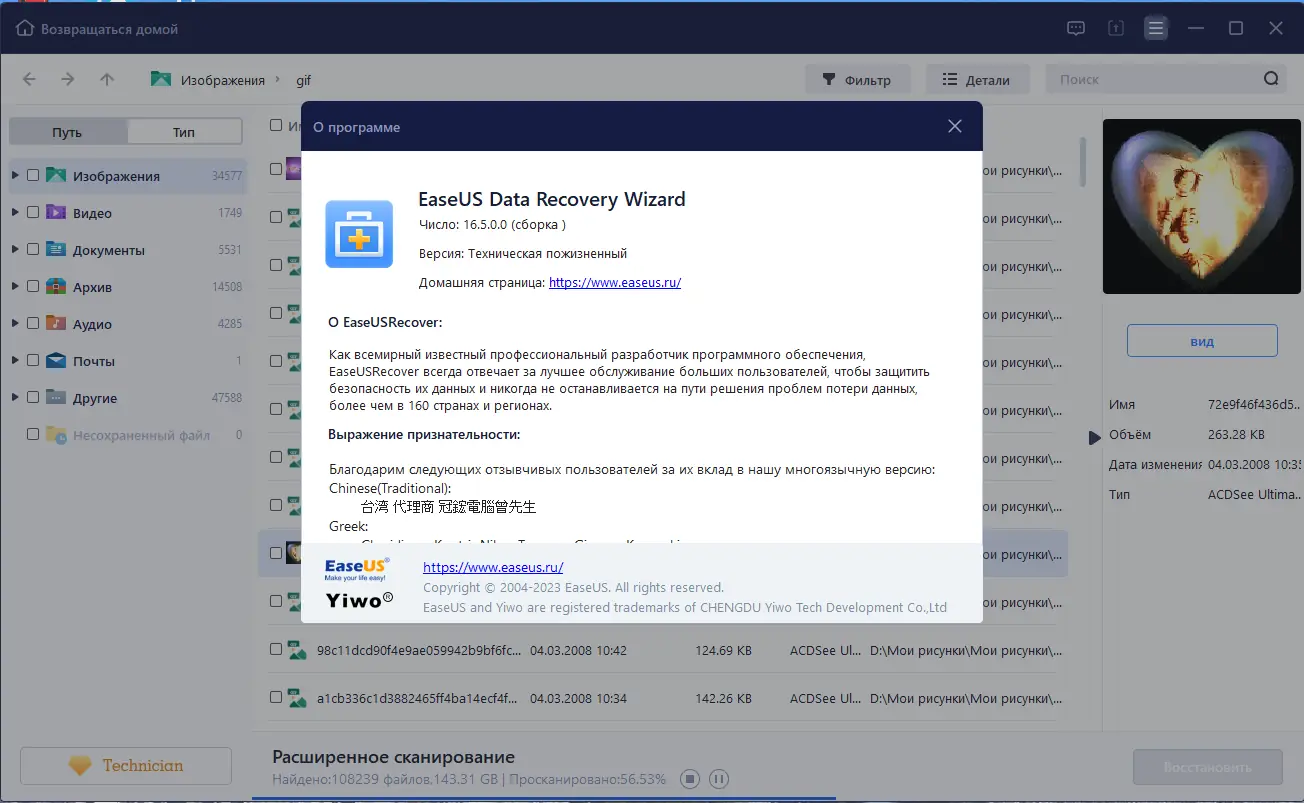Switch to the Путь tab
This screenshot has width=1304, height=803.
pyautogui.click(x=66, y=130)
